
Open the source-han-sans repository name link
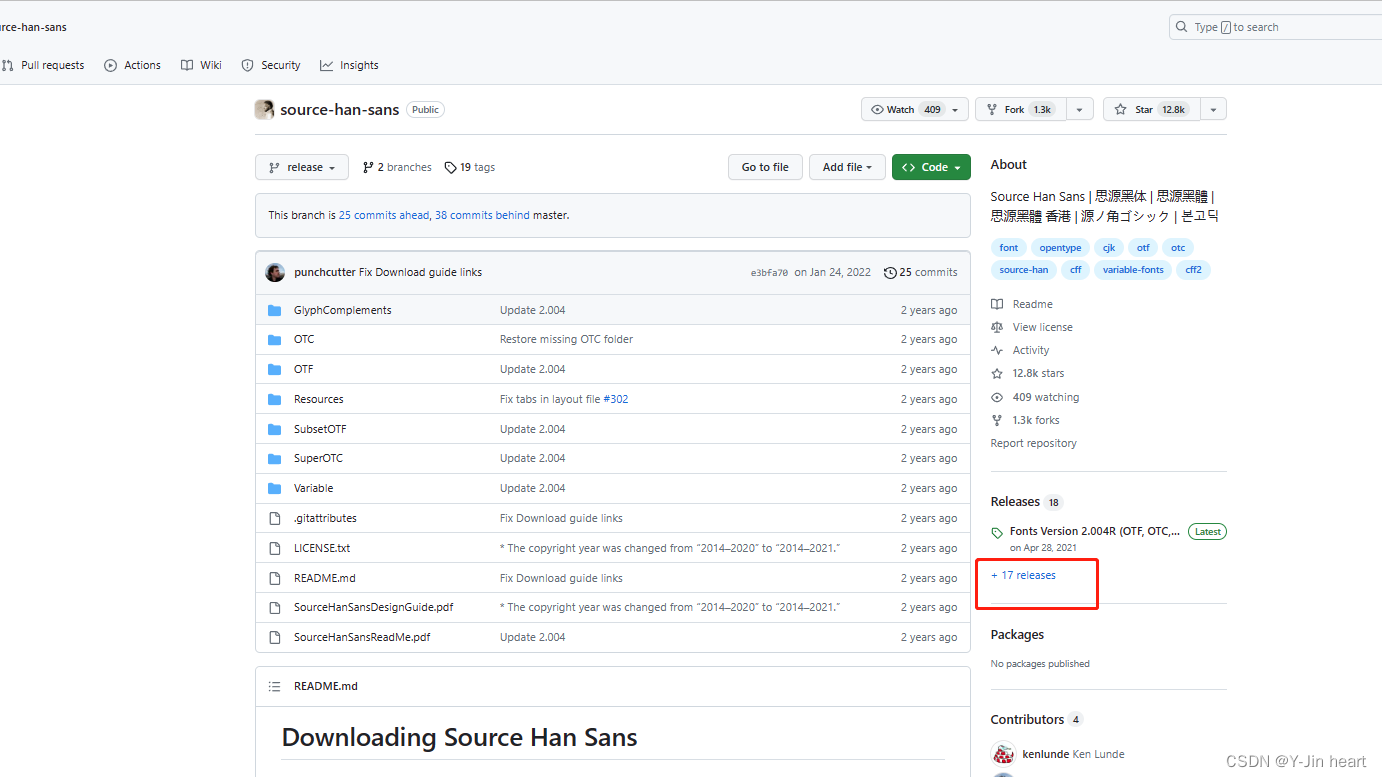[x=340, y=110]
